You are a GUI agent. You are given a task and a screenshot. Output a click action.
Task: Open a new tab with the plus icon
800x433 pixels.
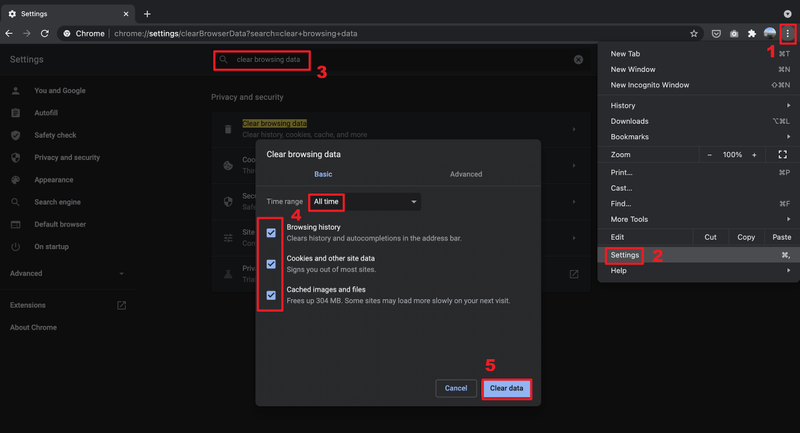pos(147,14)
